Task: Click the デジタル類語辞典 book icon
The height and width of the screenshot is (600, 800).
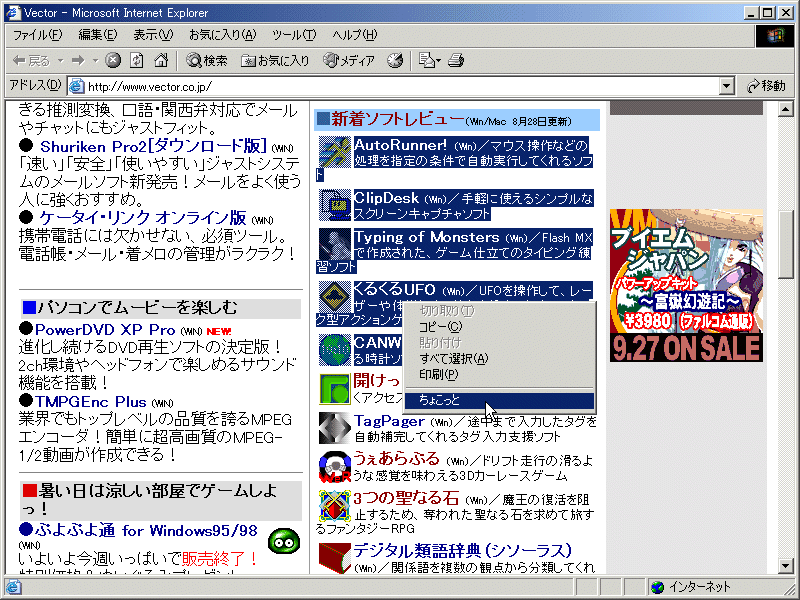Action: click(335, 558)
